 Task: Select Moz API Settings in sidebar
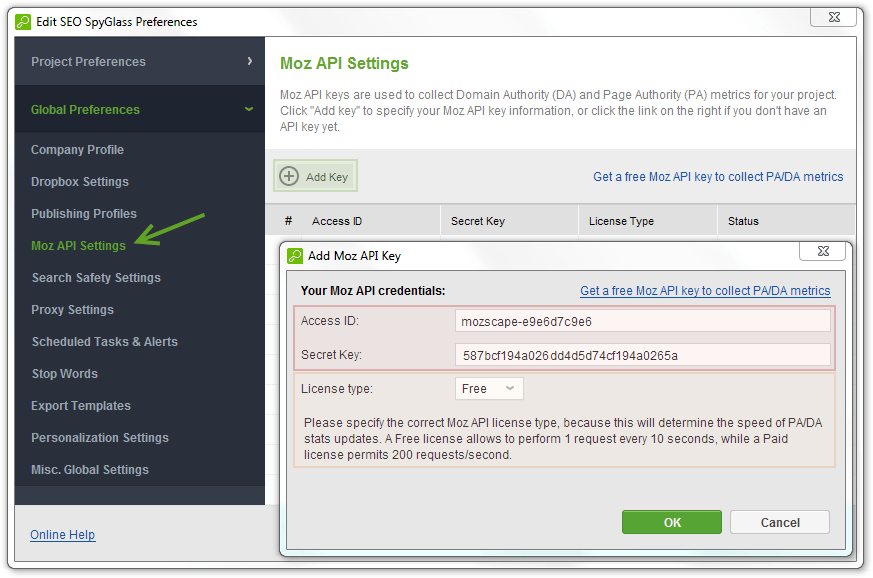[79, 246]
